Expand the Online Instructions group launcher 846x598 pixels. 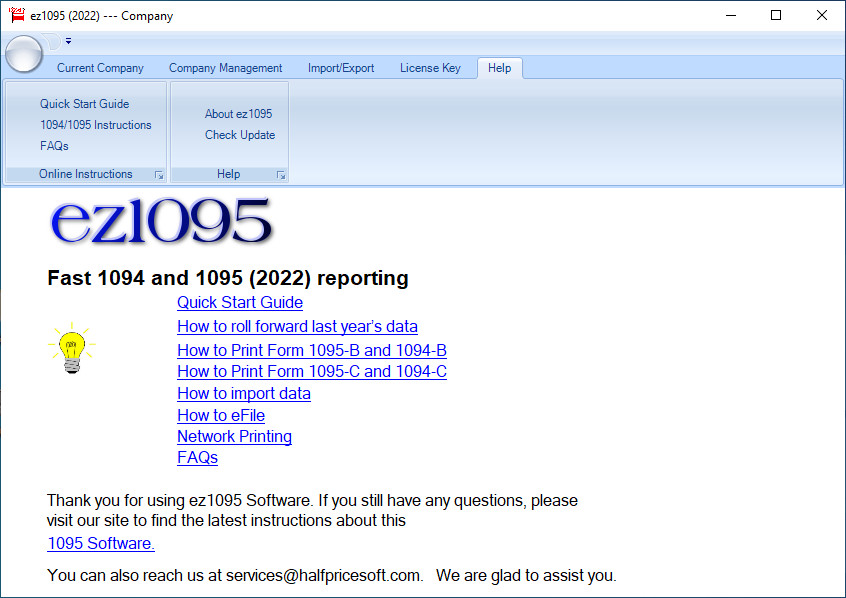coord(159,175)
